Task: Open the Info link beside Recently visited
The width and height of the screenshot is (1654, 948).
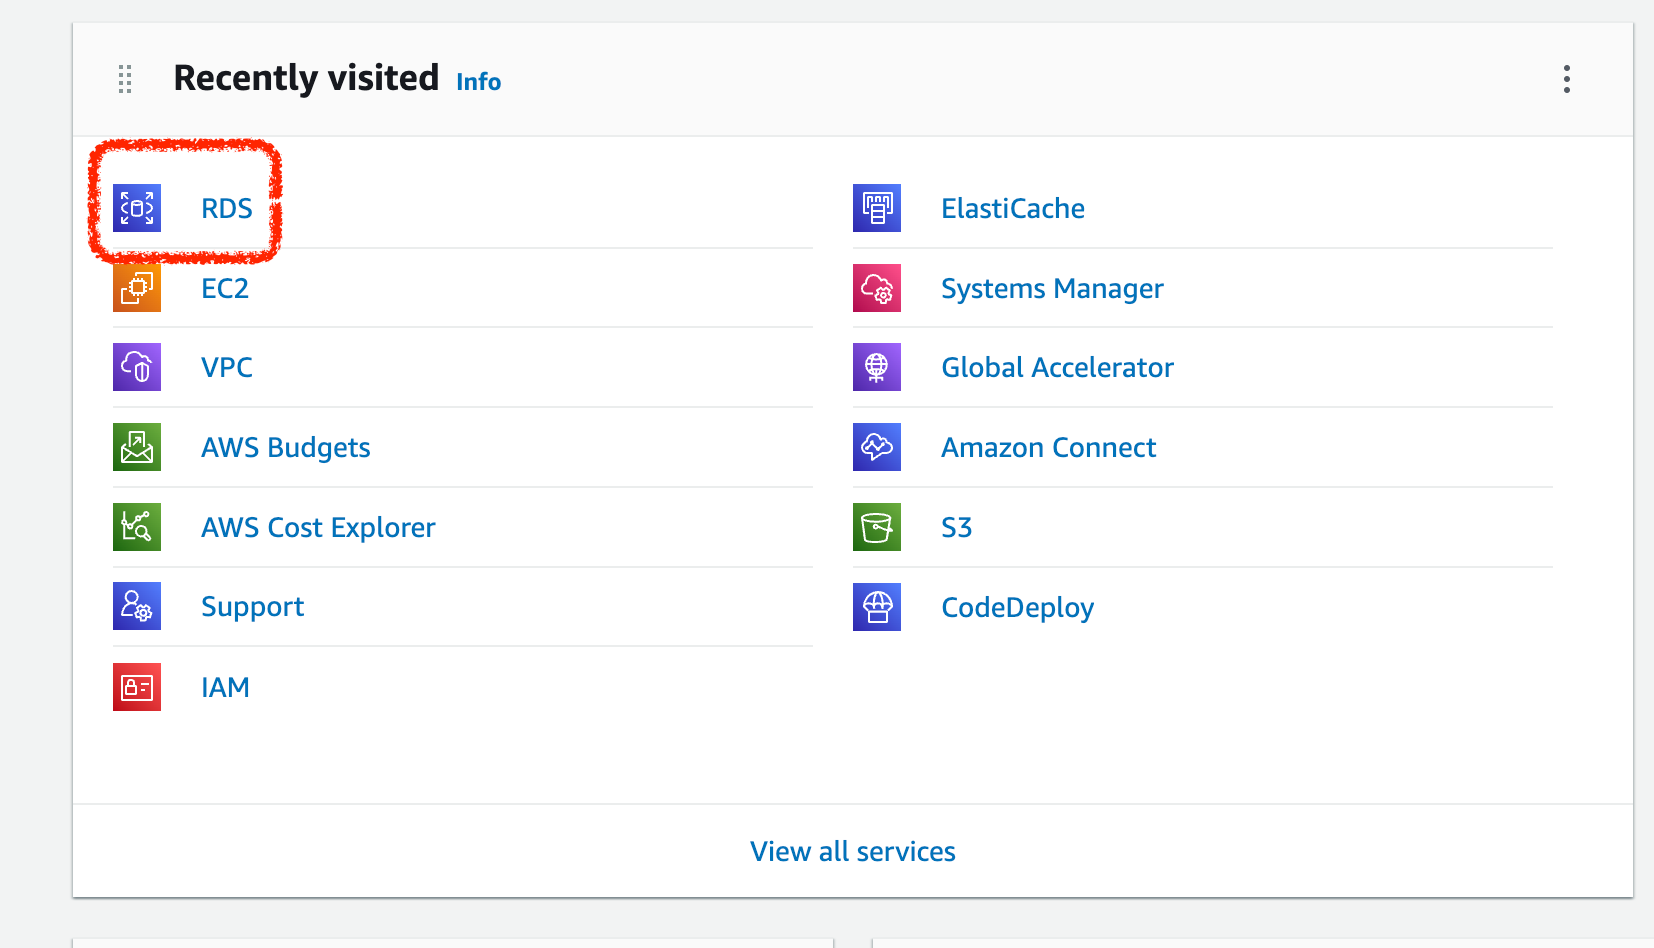Action: tap(478, 81)
